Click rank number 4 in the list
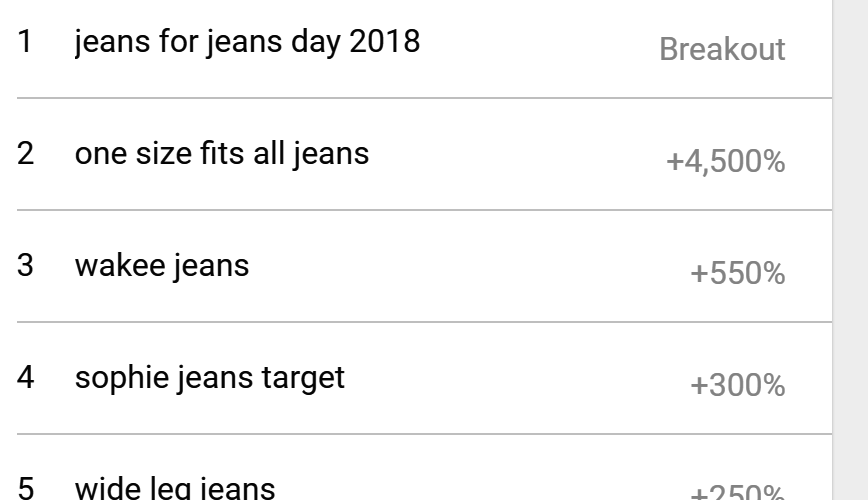The width and height of the screenshot is (868, 500). 29,379
